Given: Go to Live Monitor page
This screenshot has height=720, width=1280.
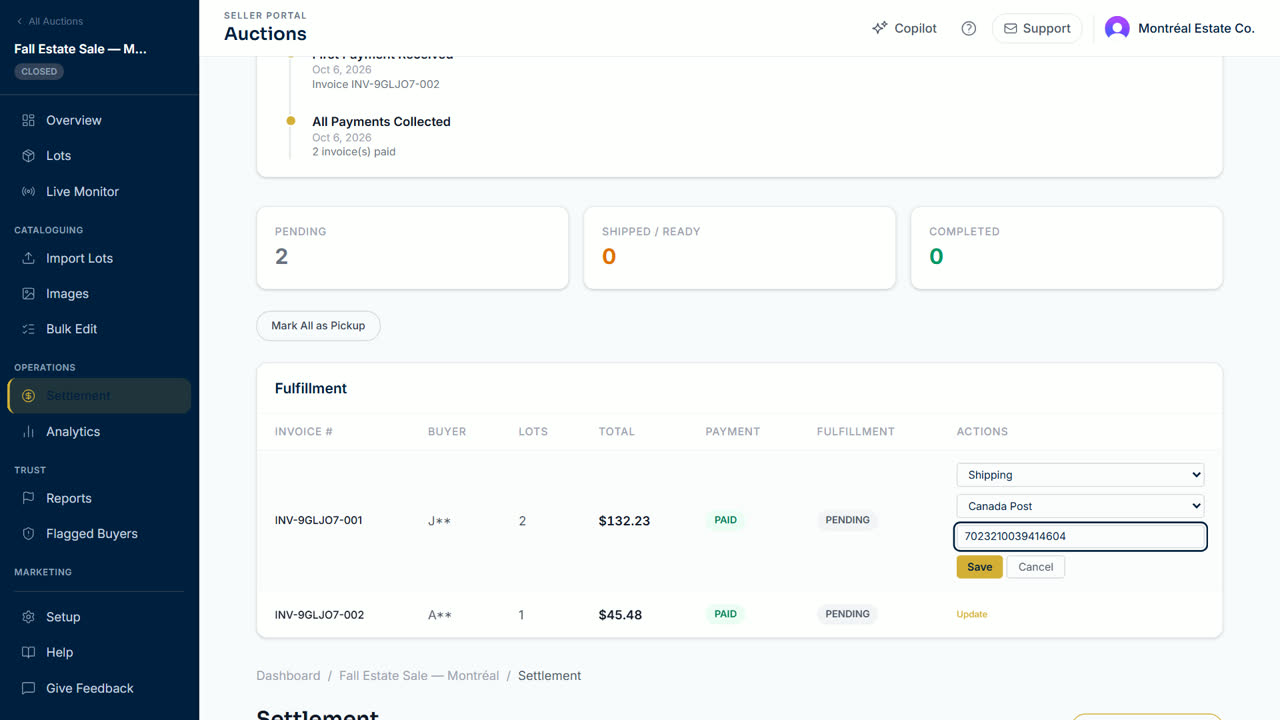Looking at the screenshot, I should [x=99, y=192].
